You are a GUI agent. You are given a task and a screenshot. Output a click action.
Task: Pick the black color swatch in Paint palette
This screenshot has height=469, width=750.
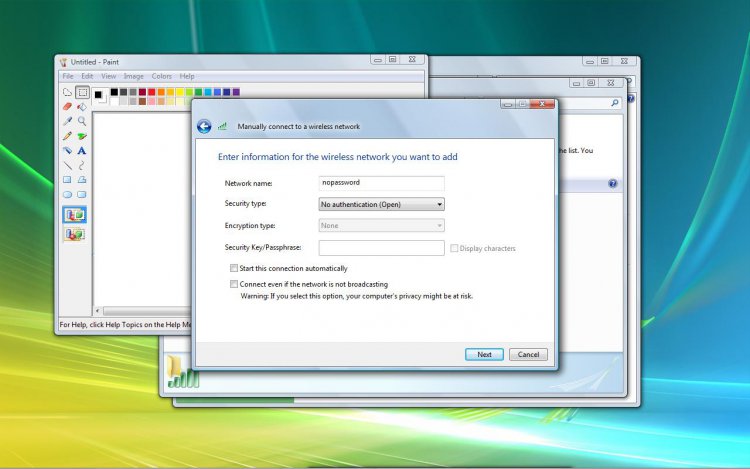coord(114,92)
